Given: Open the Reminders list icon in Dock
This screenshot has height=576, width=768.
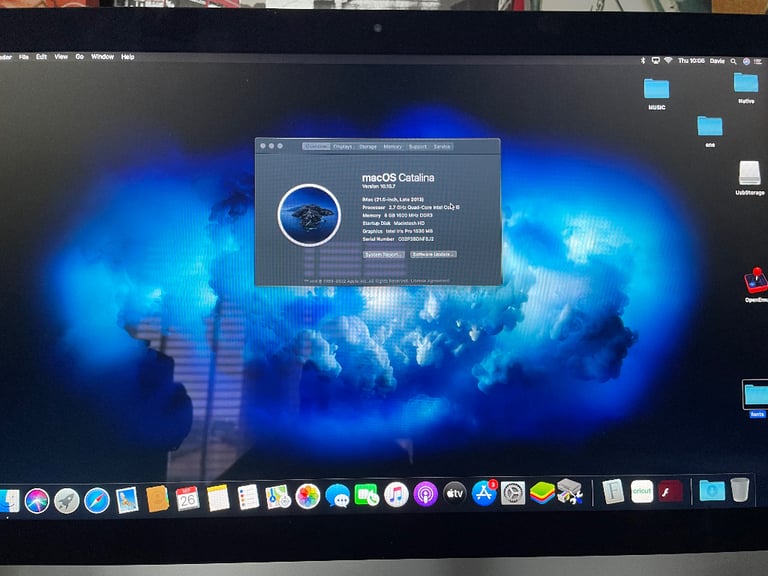Looking at the screenshot, I should [248, 497].
